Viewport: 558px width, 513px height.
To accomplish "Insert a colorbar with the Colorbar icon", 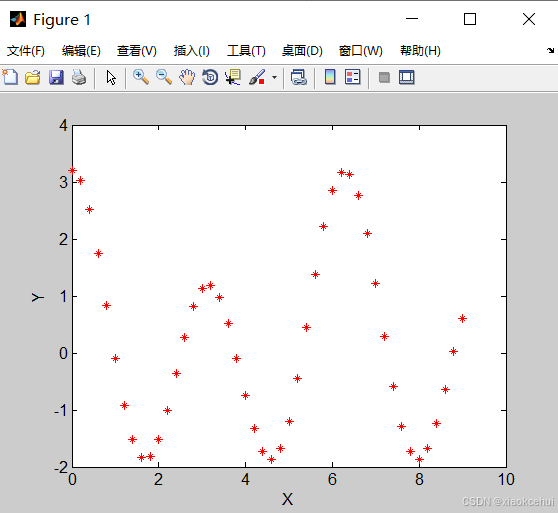I will click(330, 77).
